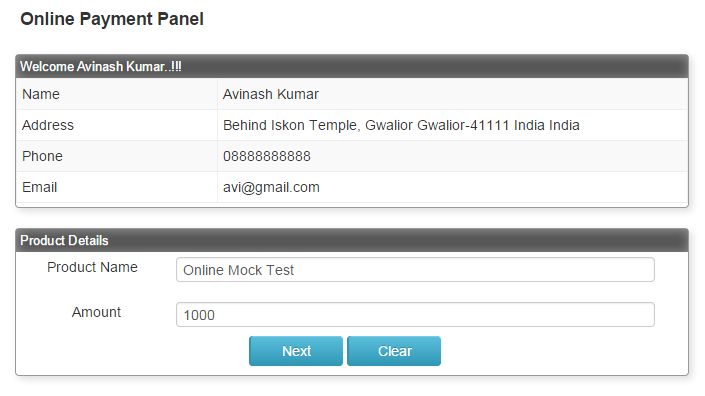This screenshot has height=396, width=705.
Task: Focus the Product Name input field
Action: point(415,270)
